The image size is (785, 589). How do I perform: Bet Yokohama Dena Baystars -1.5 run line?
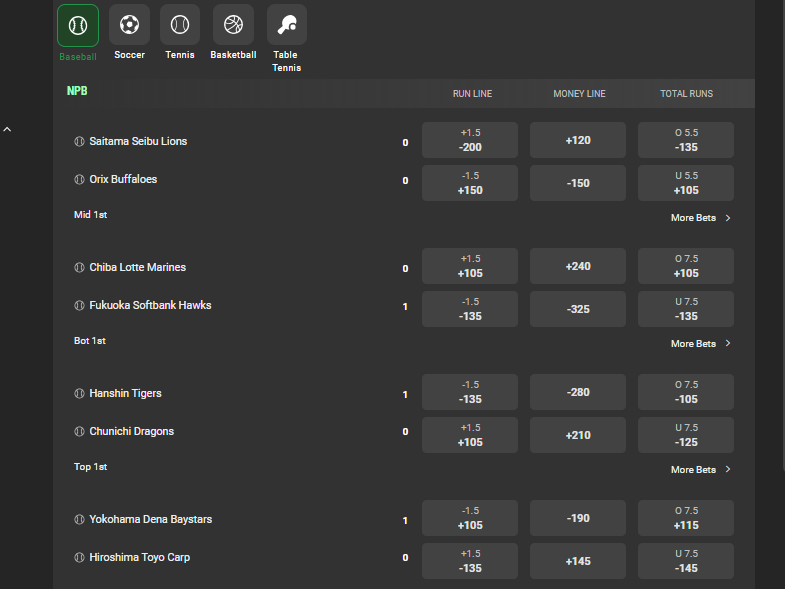click(470, 518)
